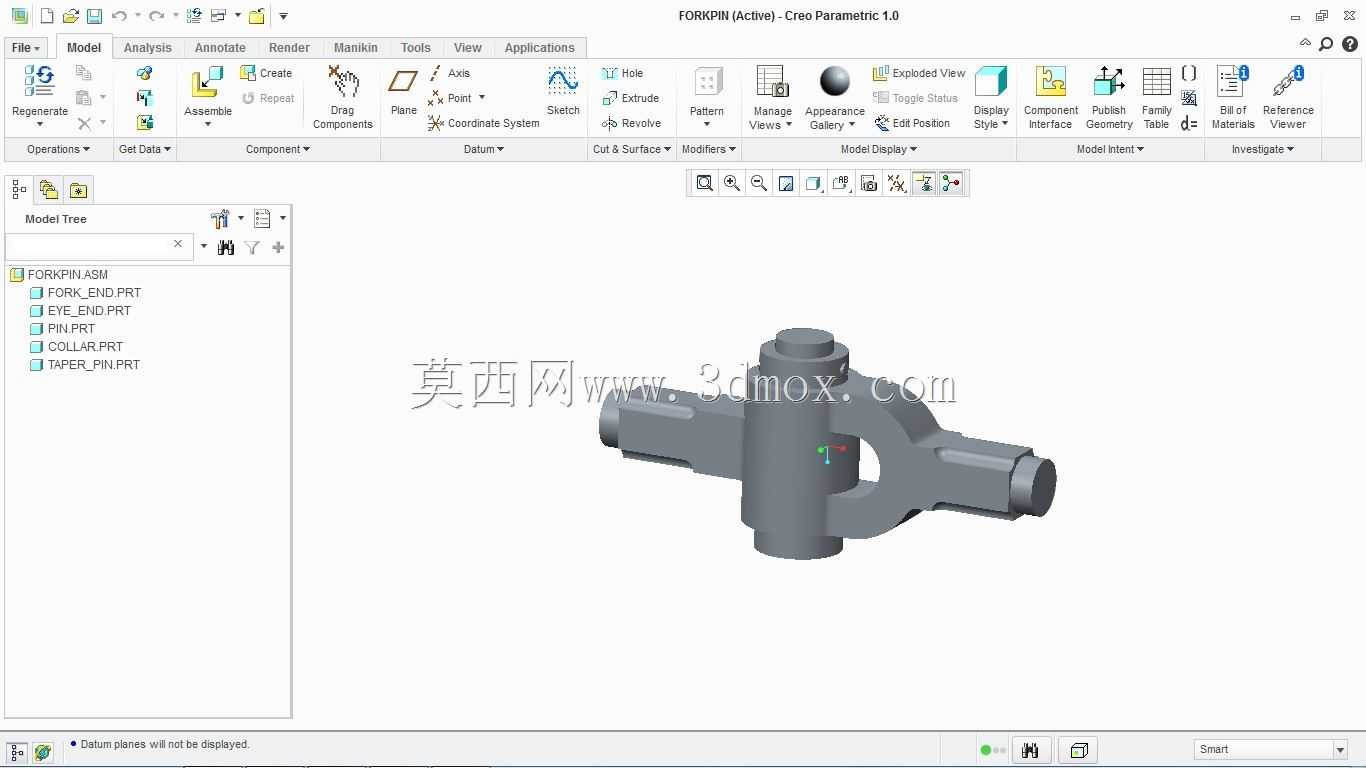Click Edit Position in Model Display

[x=912, y=123]
